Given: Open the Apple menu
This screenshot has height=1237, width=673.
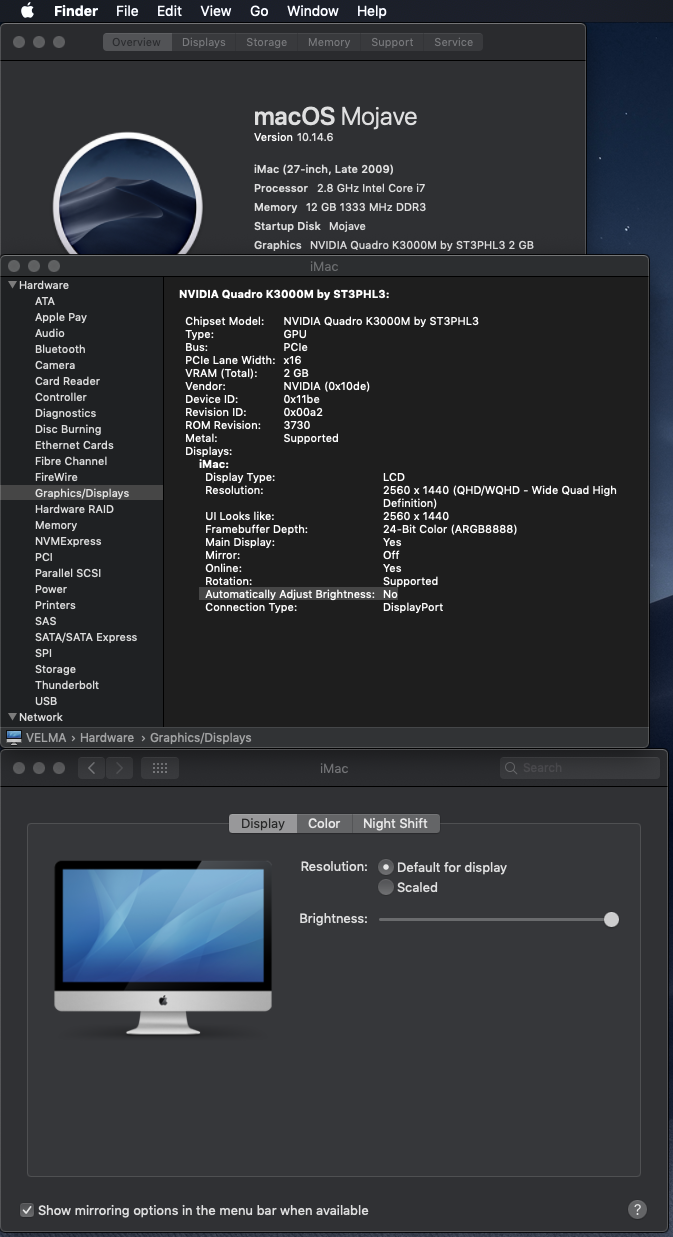Looking at the screenshot, I should coord(27,11).
